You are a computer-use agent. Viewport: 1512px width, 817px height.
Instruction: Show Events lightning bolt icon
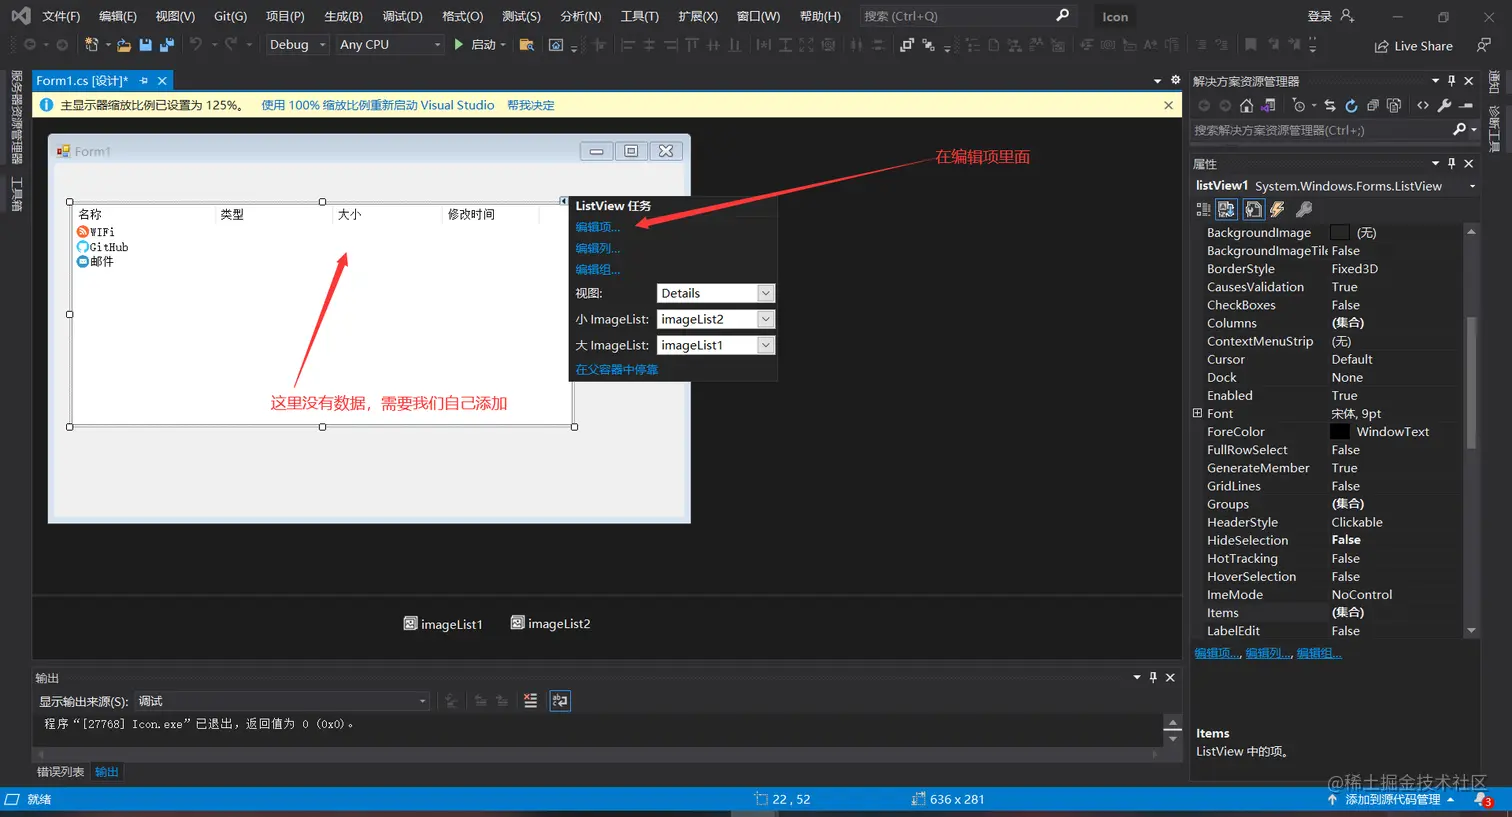pos(1277,209)
